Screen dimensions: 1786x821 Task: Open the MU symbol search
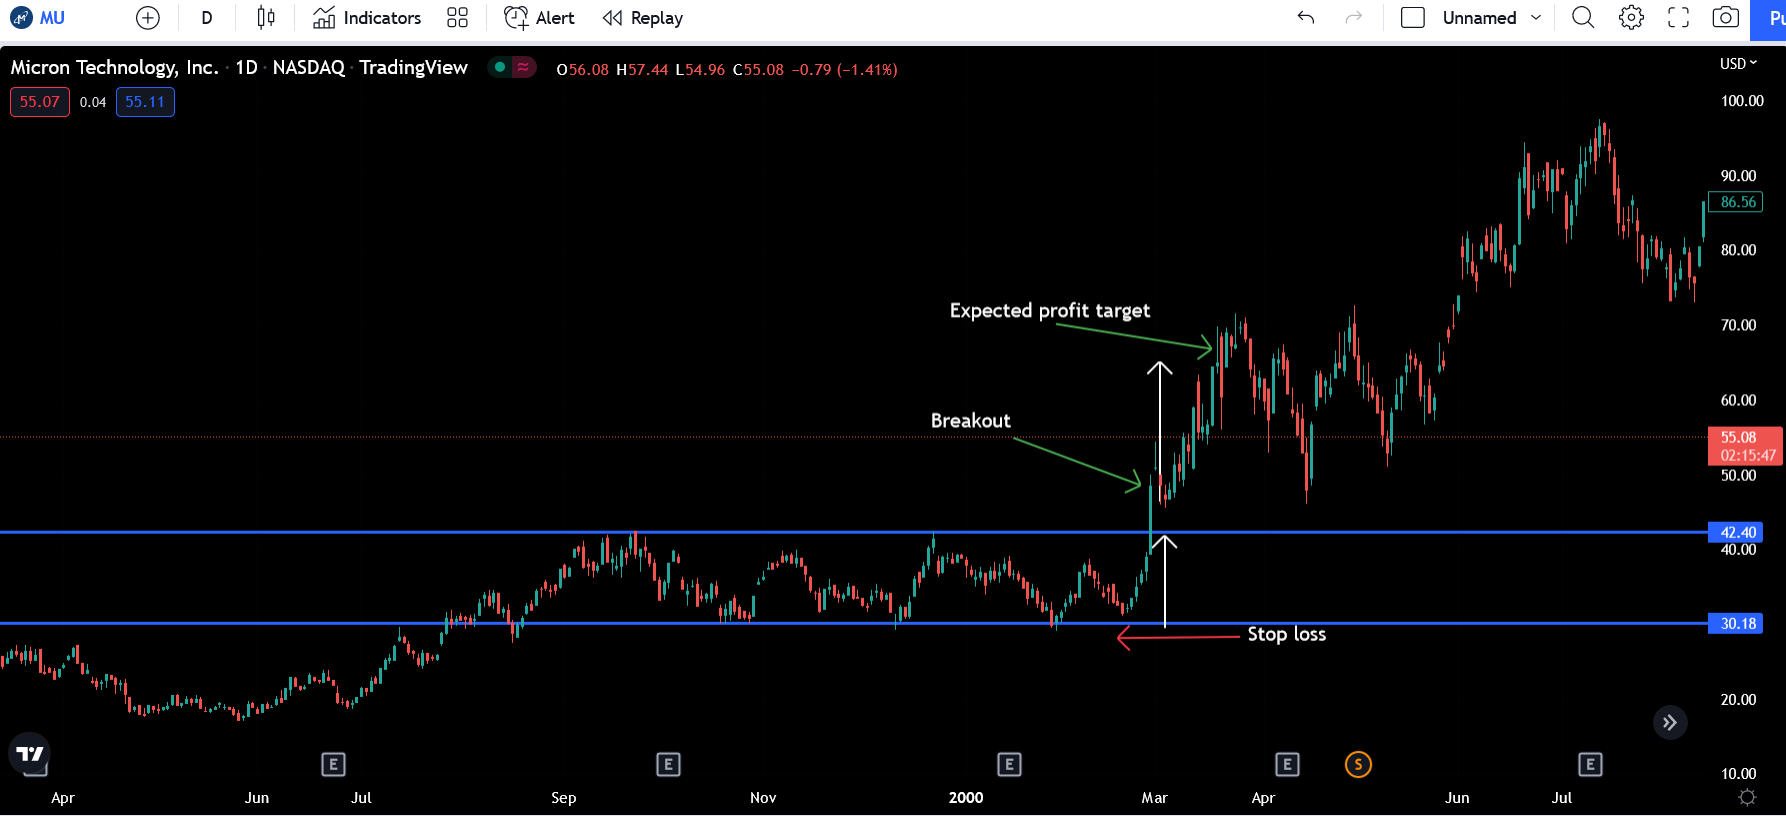pyautogui.click(x=39, y=18)
